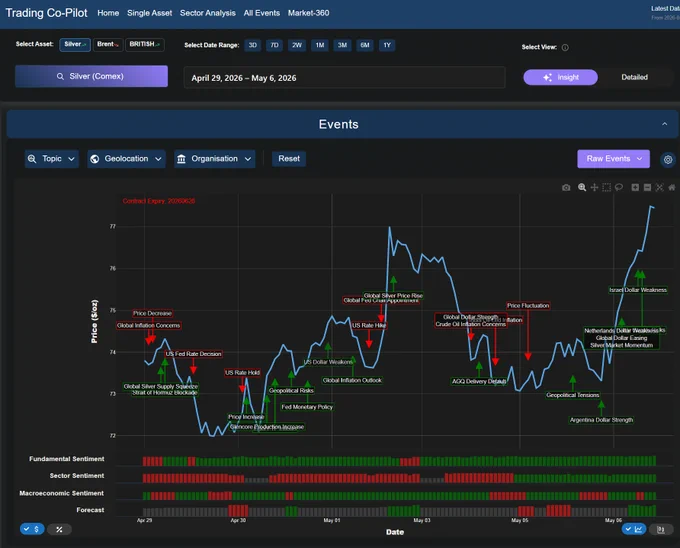This screenshot has height=548, width=680.
Task: Collapse the Events panel chevron
Action: (664, 124)
